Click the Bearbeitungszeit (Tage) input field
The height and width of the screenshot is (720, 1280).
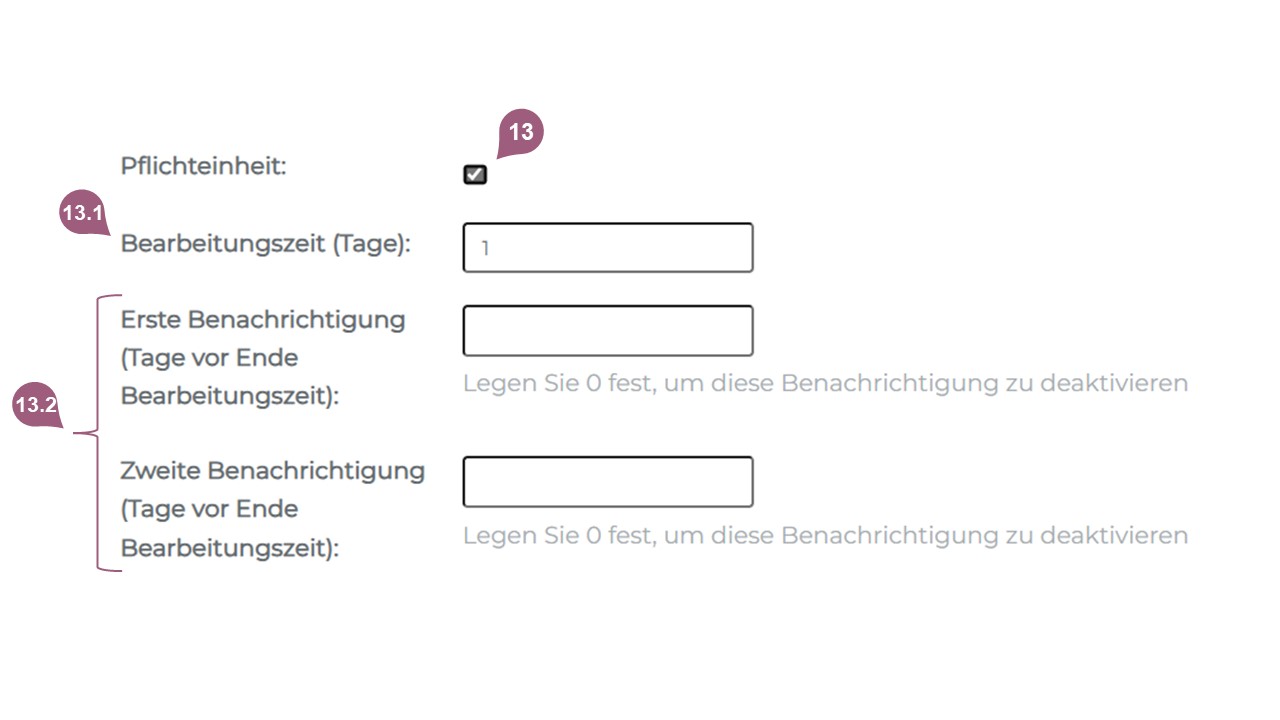click(x=607, y=248)
